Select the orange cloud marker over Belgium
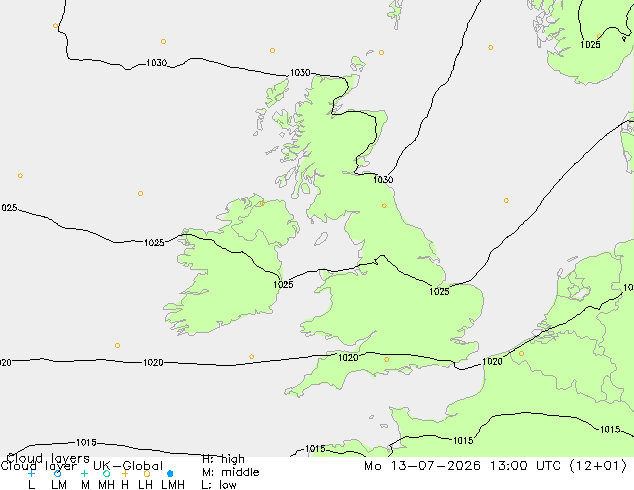The image size is (634, 490). click(521, 353)
